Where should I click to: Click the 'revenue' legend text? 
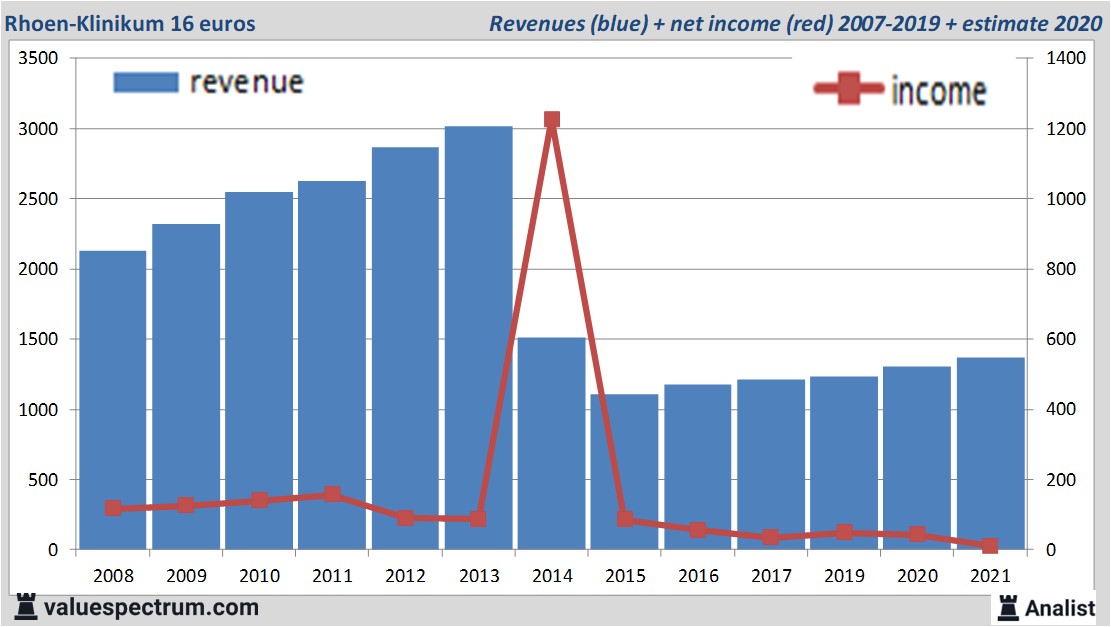247,82
